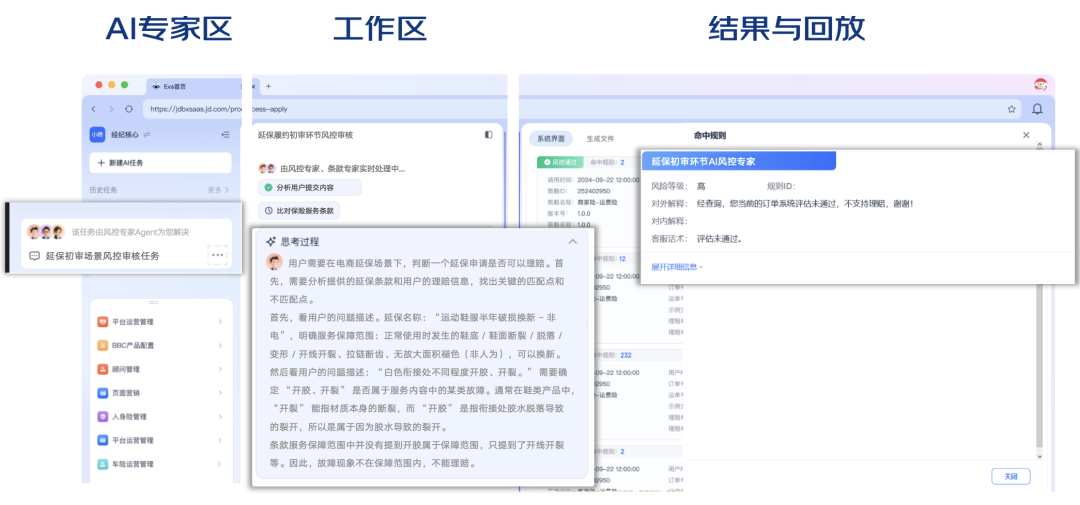1080x505 pixels.
Task: Click the three-dot menu on 延保初审场景风控审核任务
Action: pos(218,255)
